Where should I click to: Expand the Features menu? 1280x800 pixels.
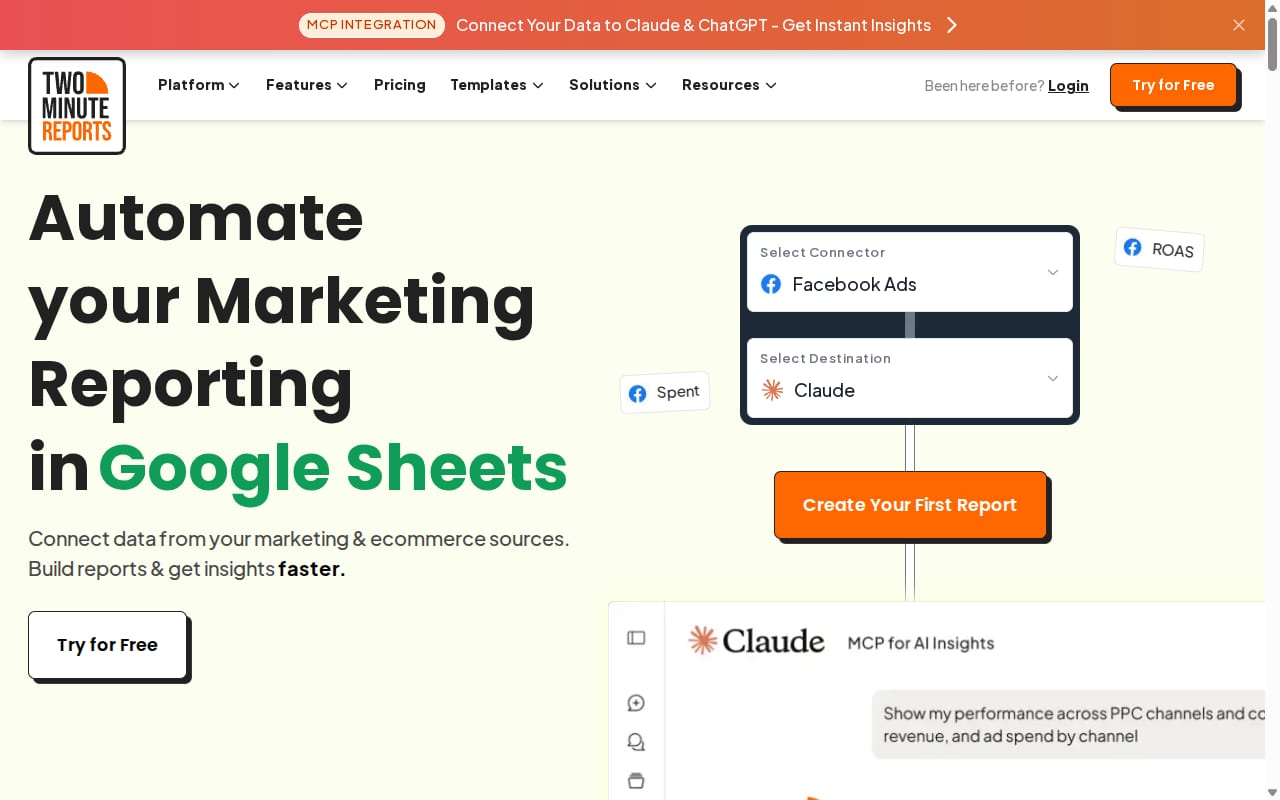[x=307, y=85]
